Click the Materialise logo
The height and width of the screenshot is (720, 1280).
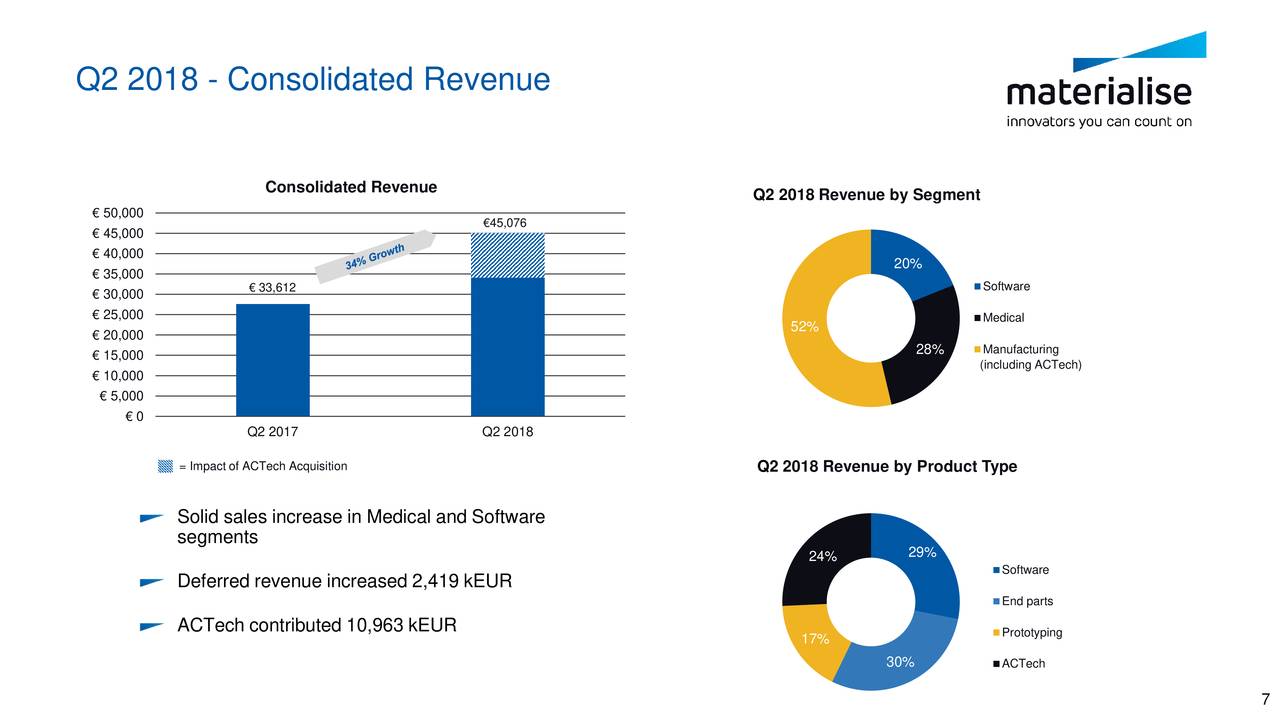click(1105, 80)
